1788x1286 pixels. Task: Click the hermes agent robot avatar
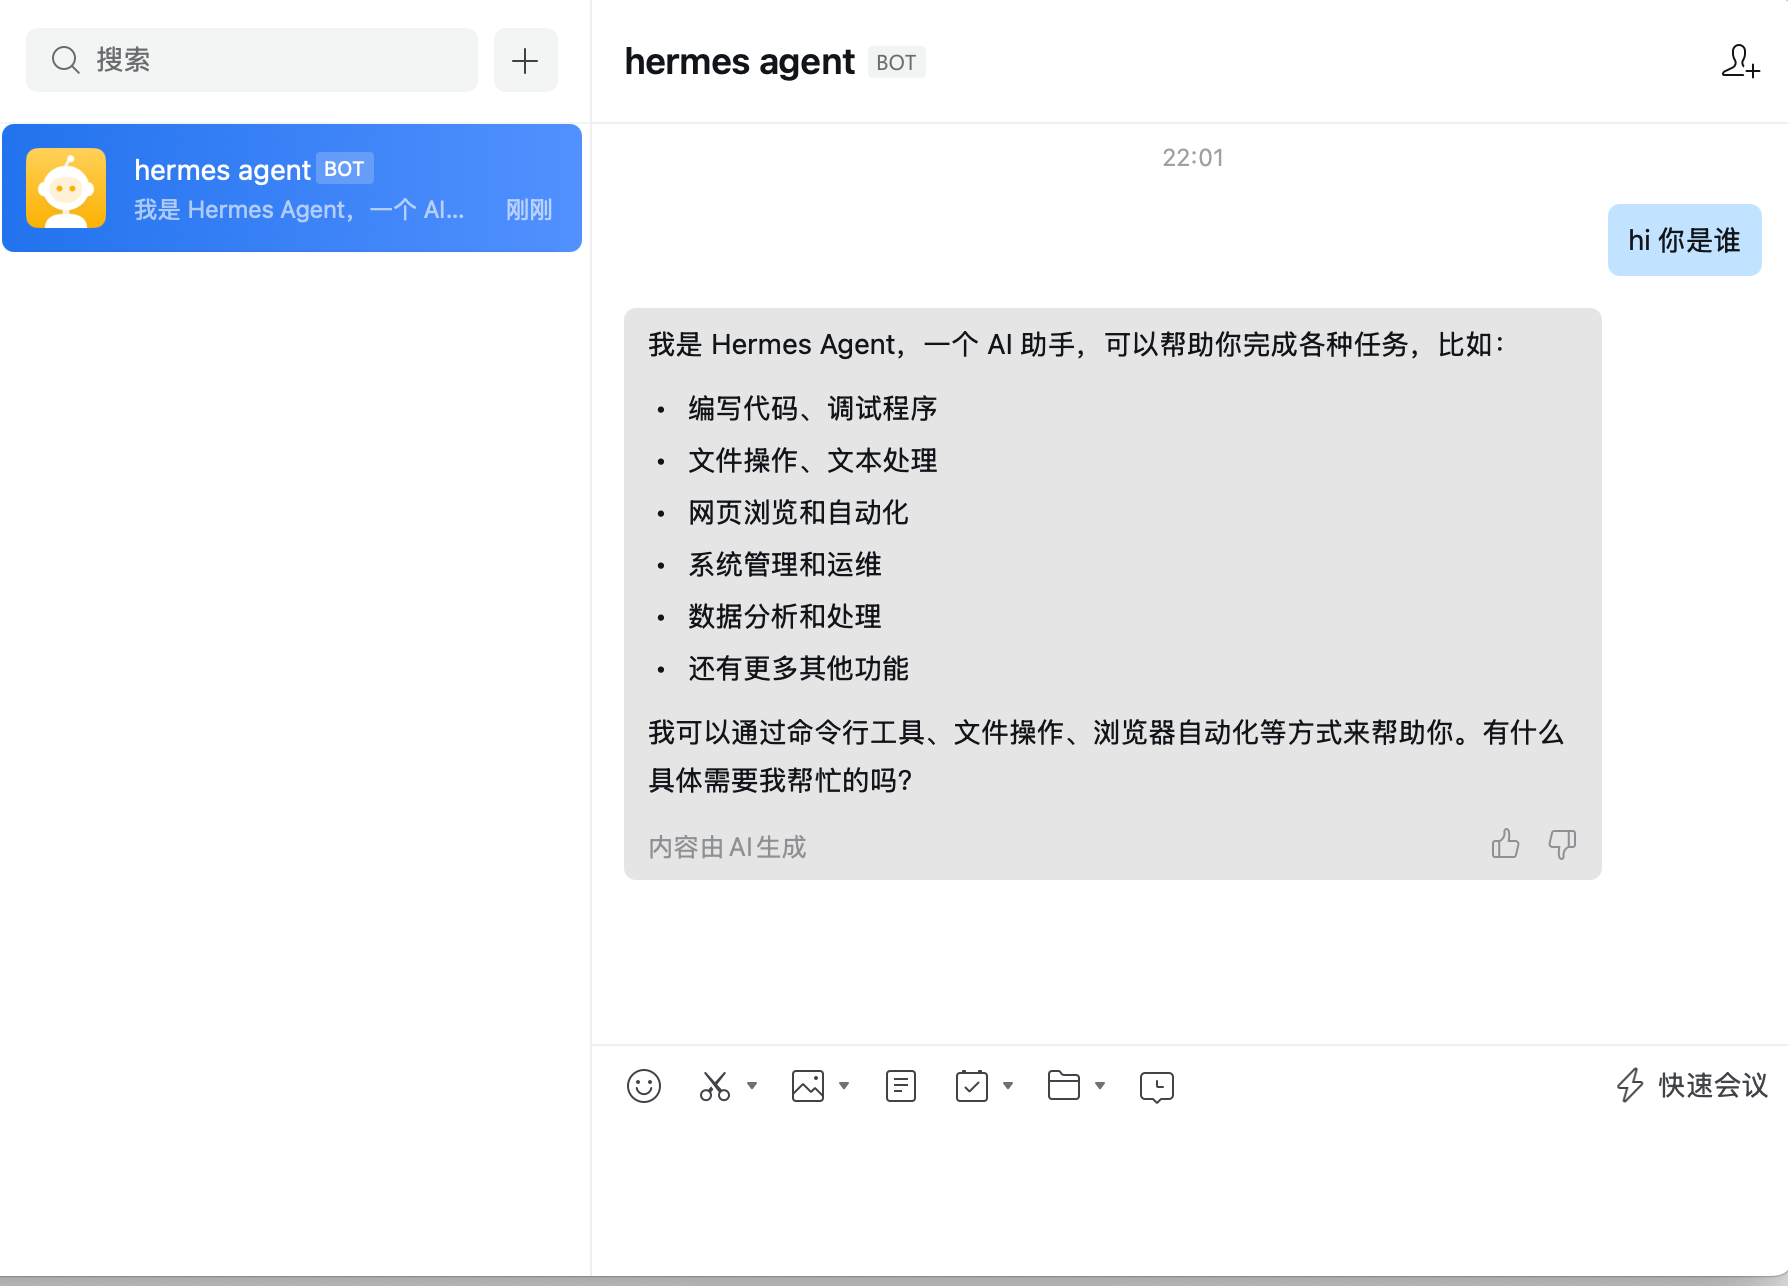(x=66, y=188)
